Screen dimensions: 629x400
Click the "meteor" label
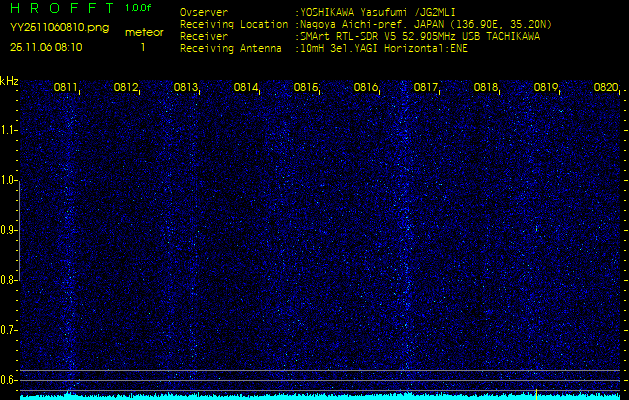[x=144, y=33]
